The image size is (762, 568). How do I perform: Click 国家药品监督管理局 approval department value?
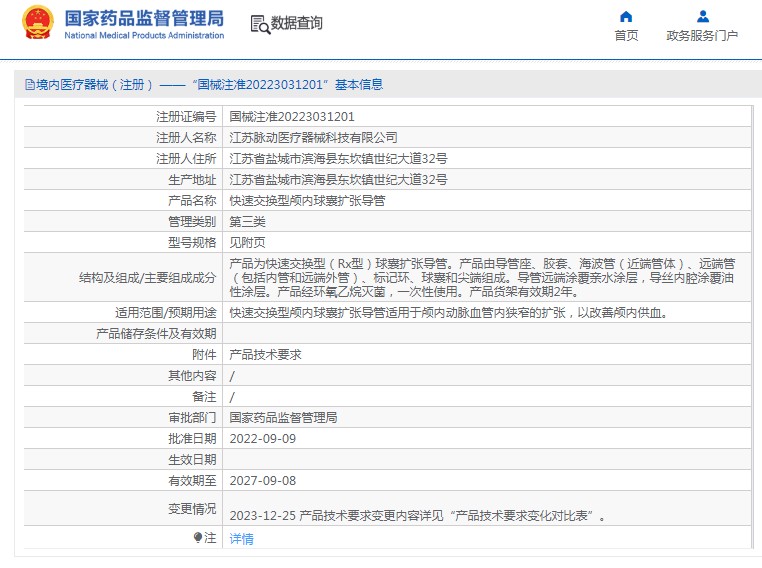coord(283,417)
